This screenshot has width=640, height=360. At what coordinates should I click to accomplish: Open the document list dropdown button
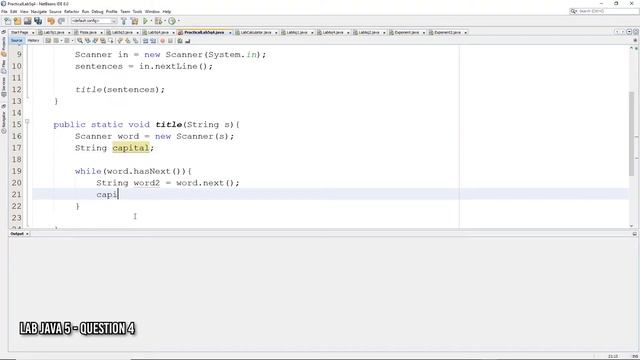tap(629, 32)
